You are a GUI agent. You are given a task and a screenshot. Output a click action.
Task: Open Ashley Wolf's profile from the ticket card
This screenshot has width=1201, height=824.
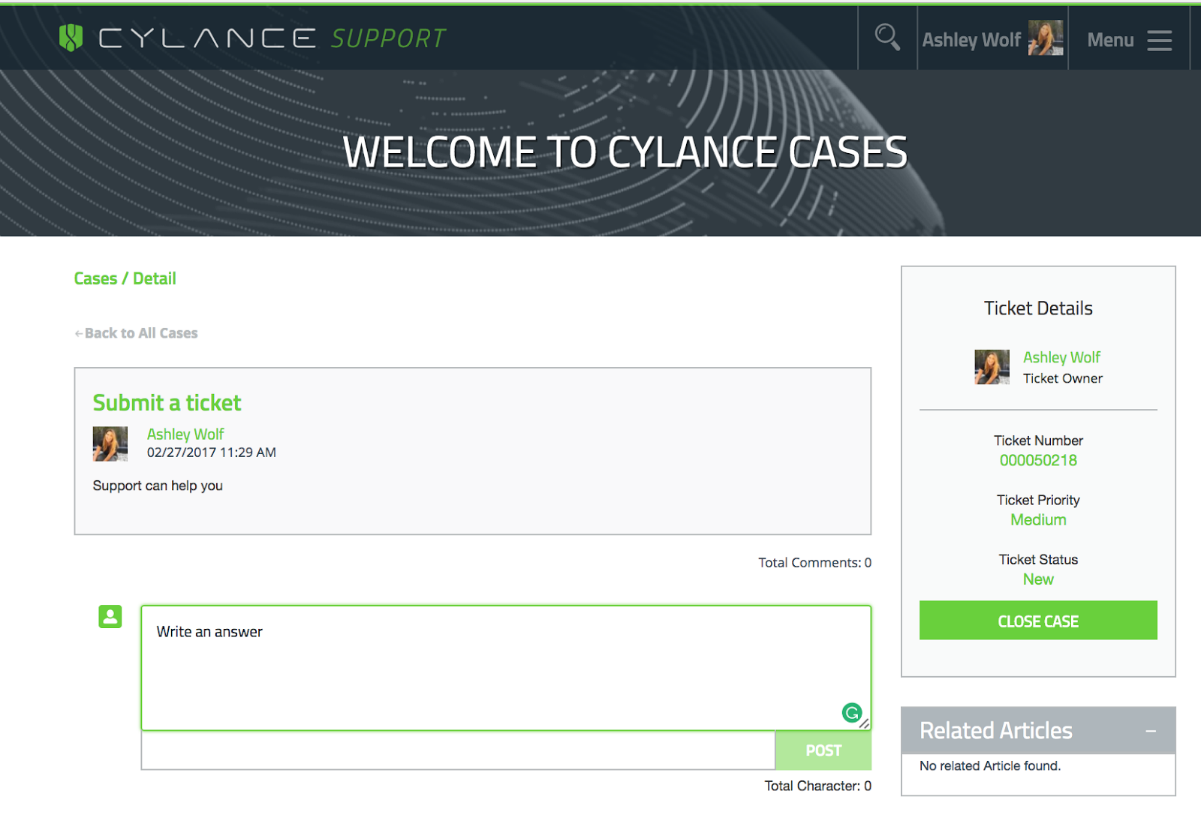pos(185,434)
